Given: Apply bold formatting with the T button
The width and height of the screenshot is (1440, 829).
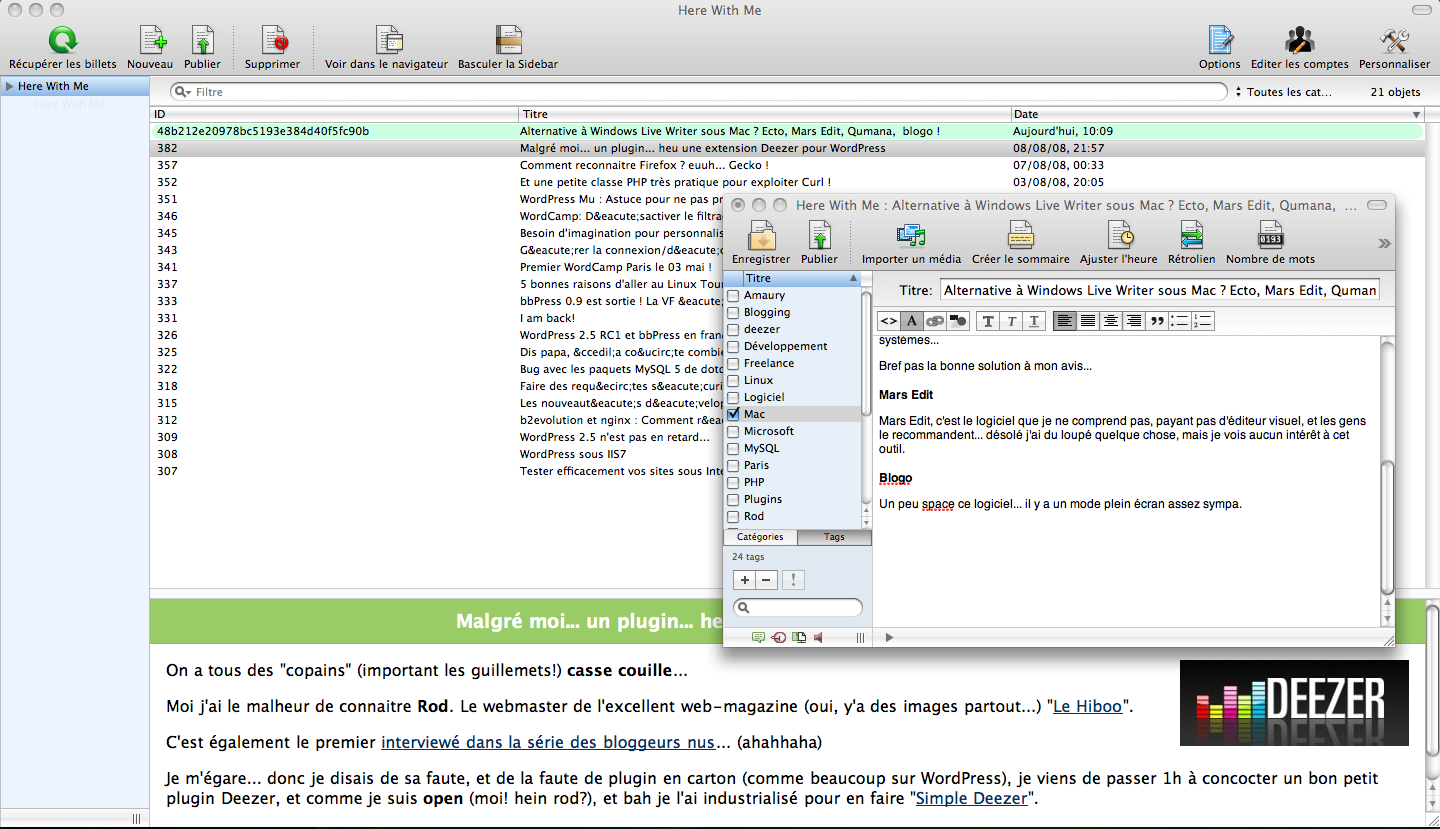Looking at the screenshot, I should coord(988,321).
